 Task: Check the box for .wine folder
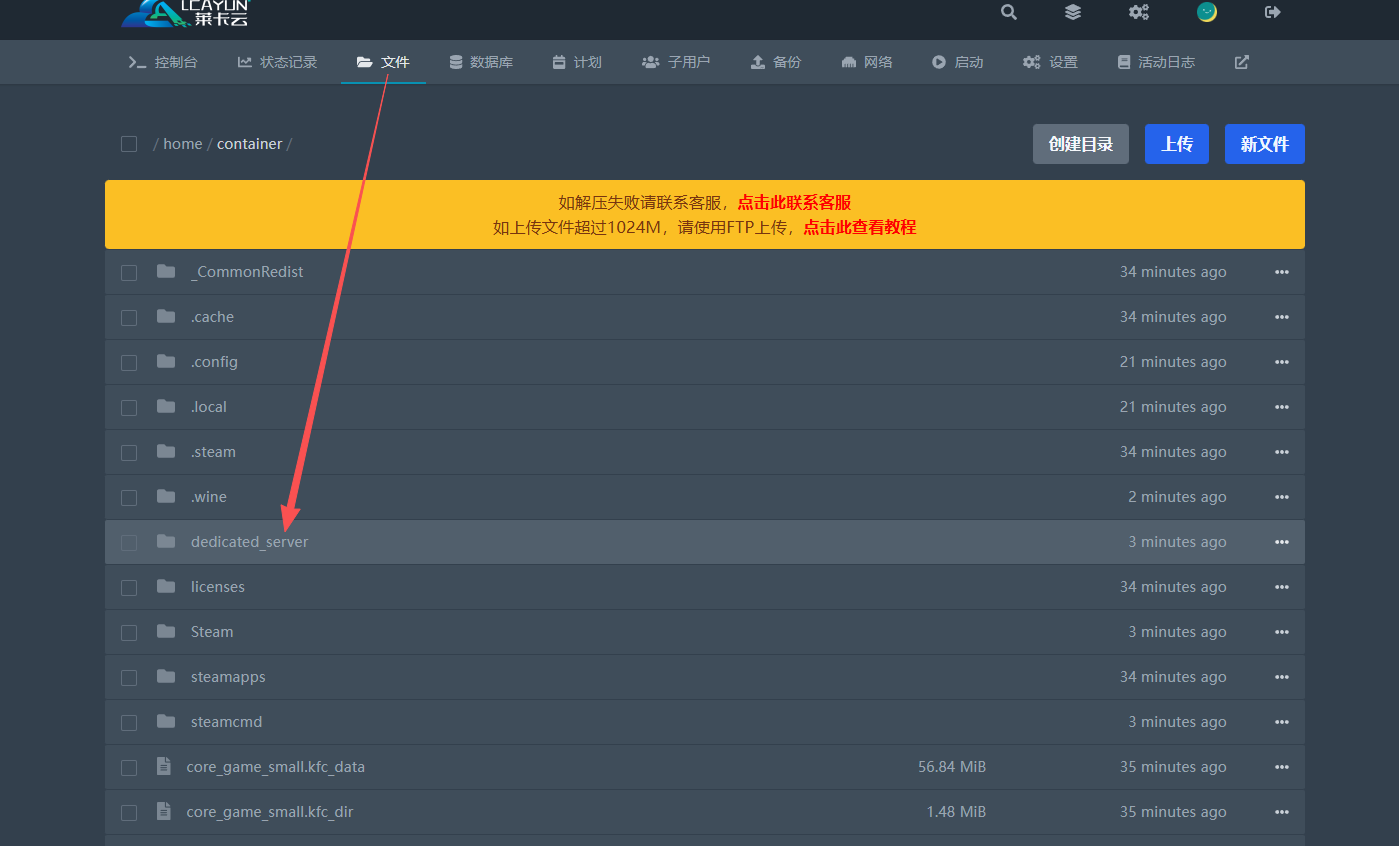coord(129,497)
